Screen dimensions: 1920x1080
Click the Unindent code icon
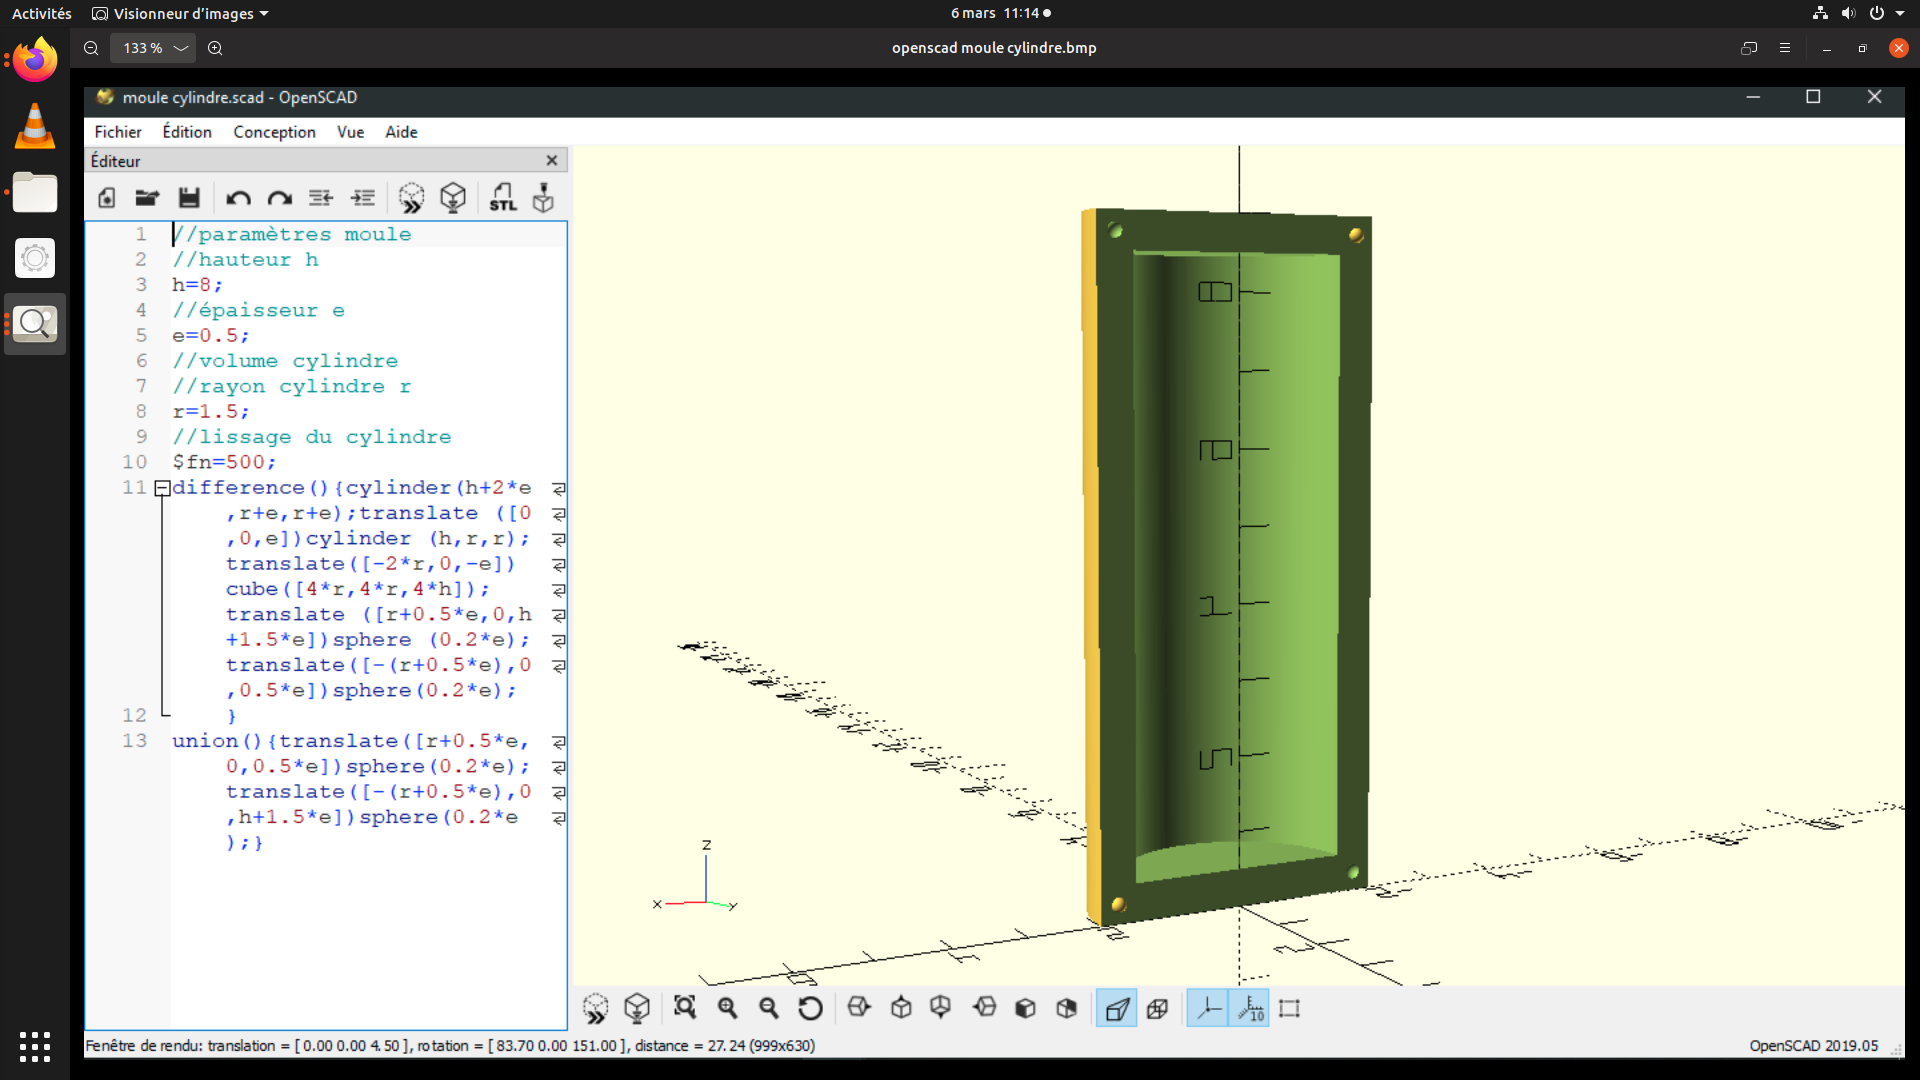[x=321, y=197]
